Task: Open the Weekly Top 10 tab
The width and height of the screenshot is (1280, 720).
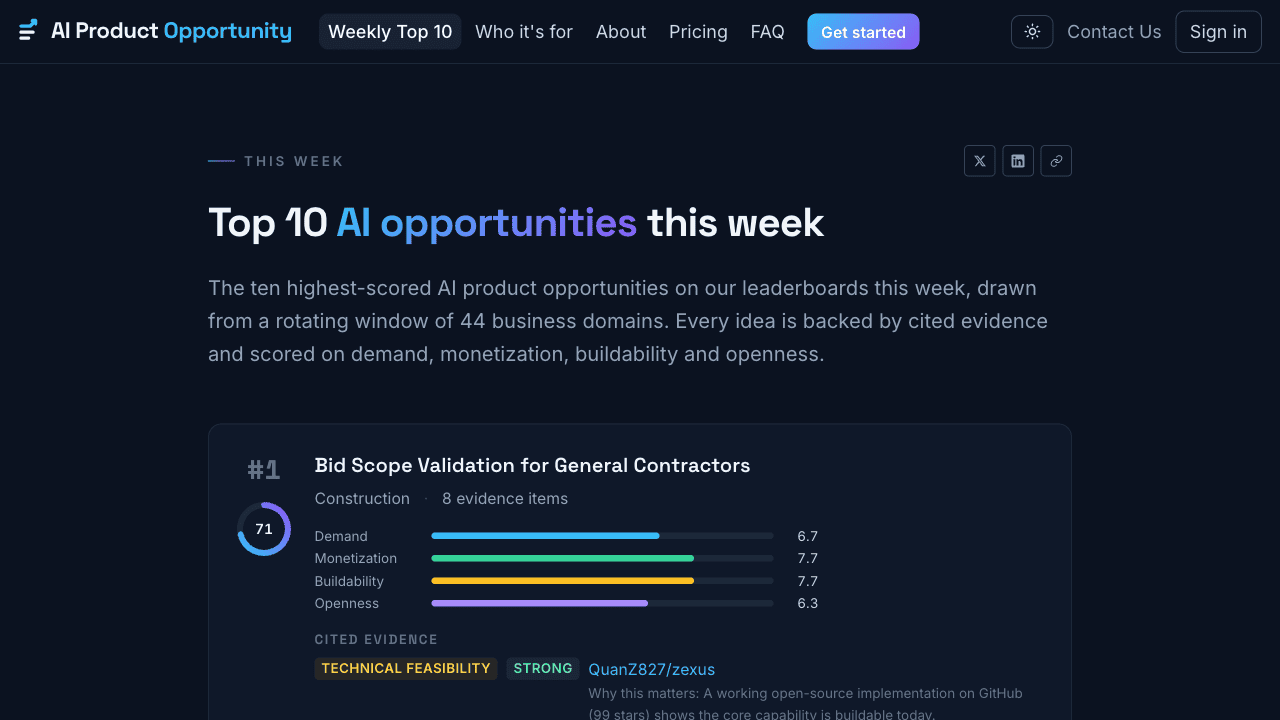Action: point(390,32)
